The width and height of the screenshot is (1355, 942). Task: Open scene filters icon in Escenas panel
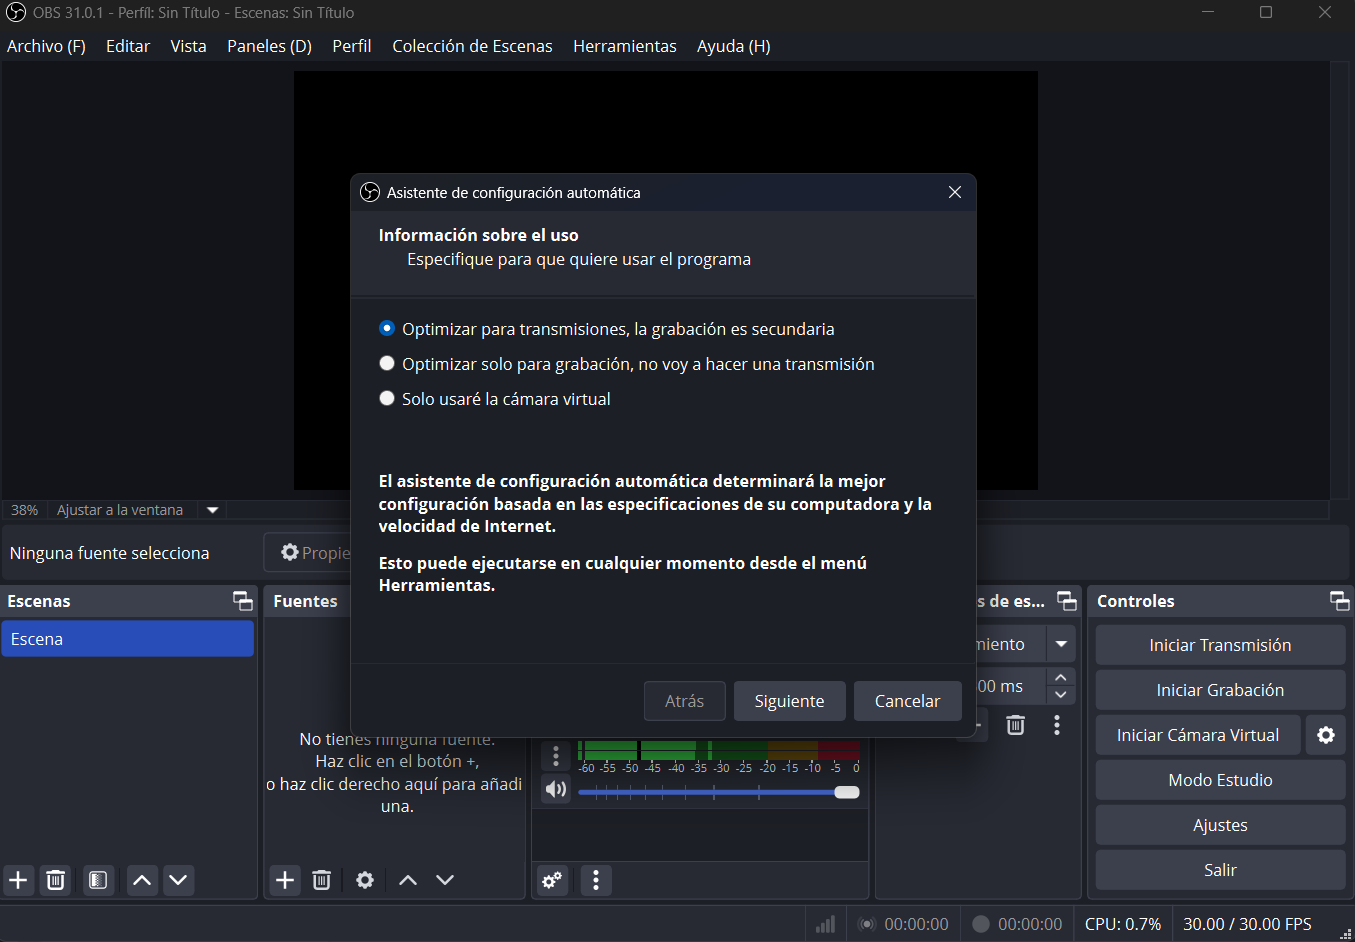[98, 880]
